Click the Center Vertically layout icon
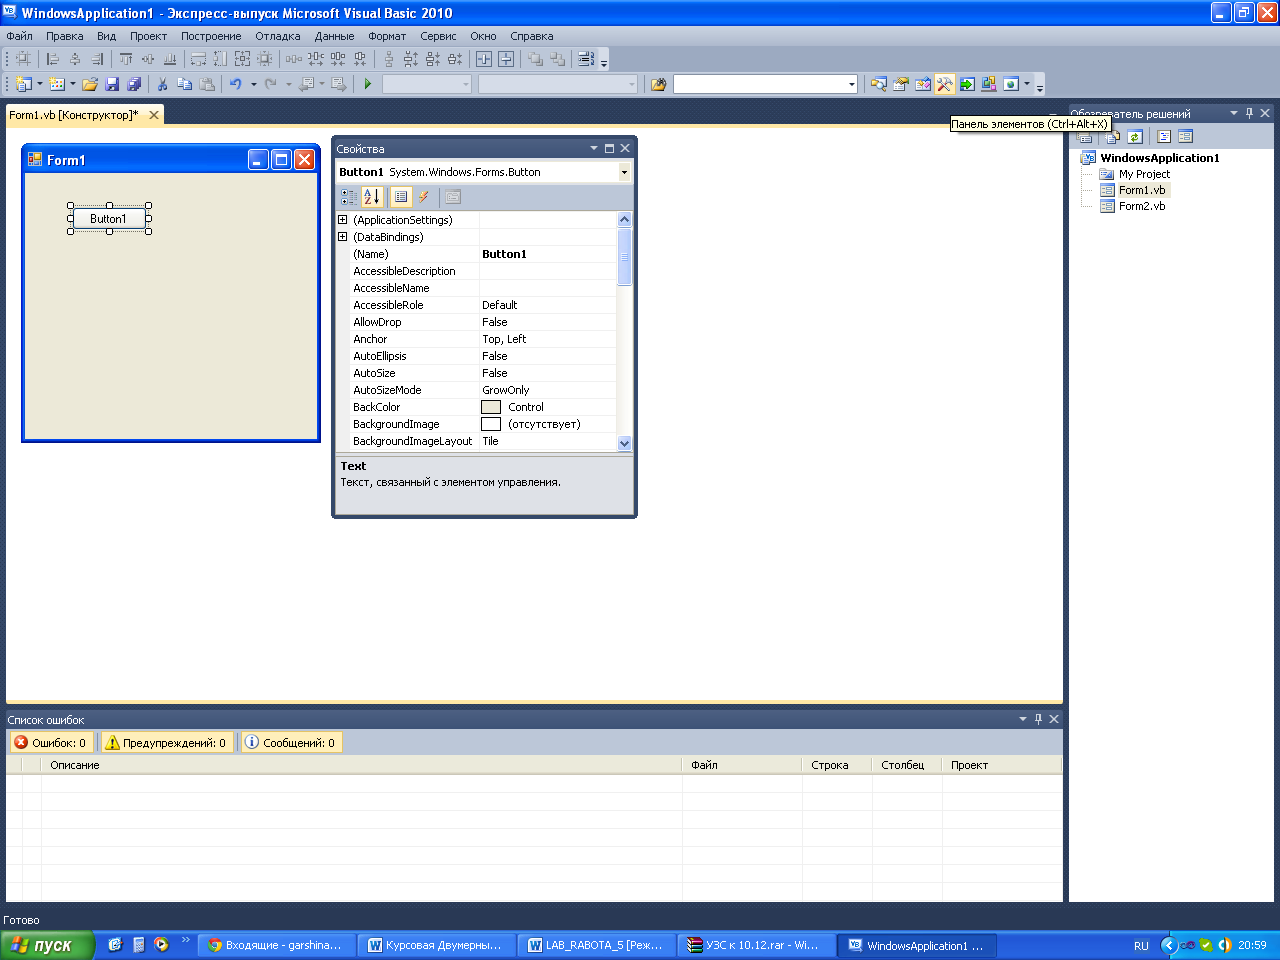Screen dimensions: 1280x960 (x=506, y=59)
